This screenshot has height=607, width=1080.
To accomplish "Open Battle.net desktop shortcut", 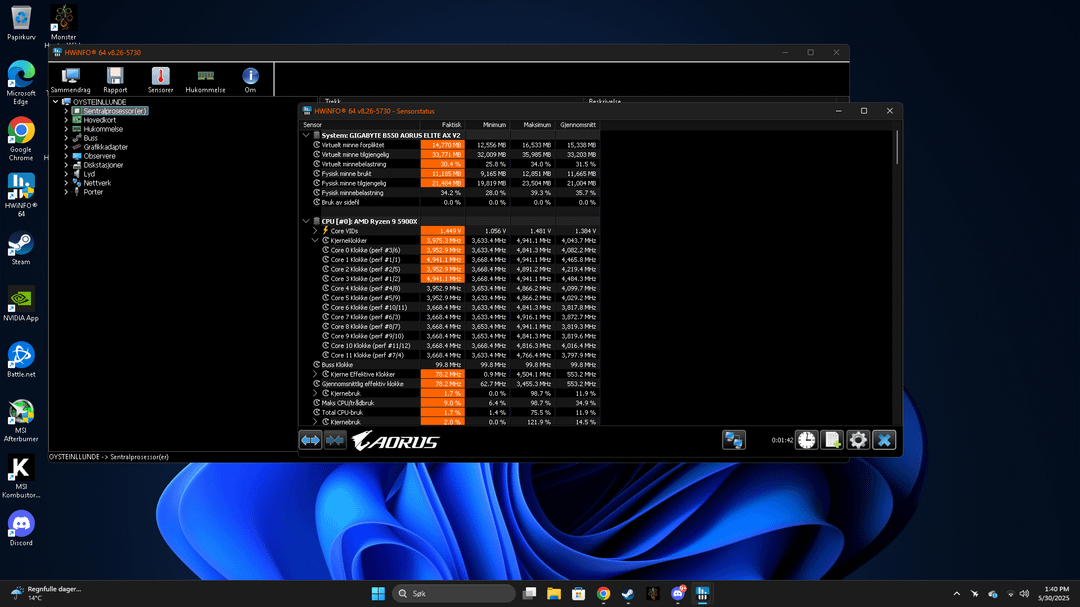I will click(x=21, y=360).
